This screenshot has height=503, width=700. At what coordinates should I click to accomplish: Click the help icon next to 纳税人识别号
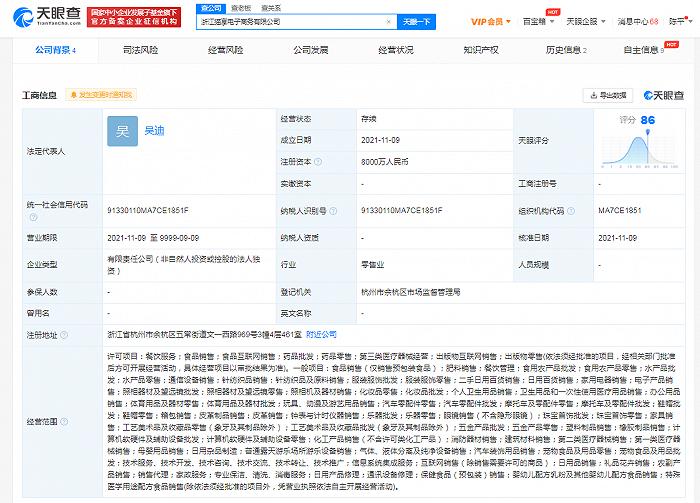click(333, 211)
